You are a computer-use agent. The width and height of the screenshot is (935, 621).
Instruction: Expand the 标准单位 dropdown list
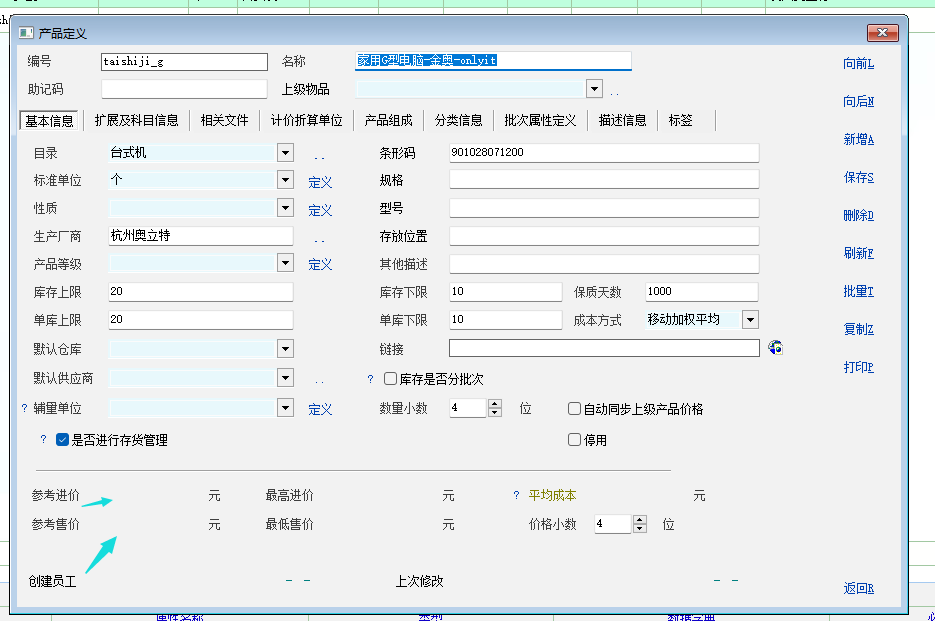(x=285, y=181)
